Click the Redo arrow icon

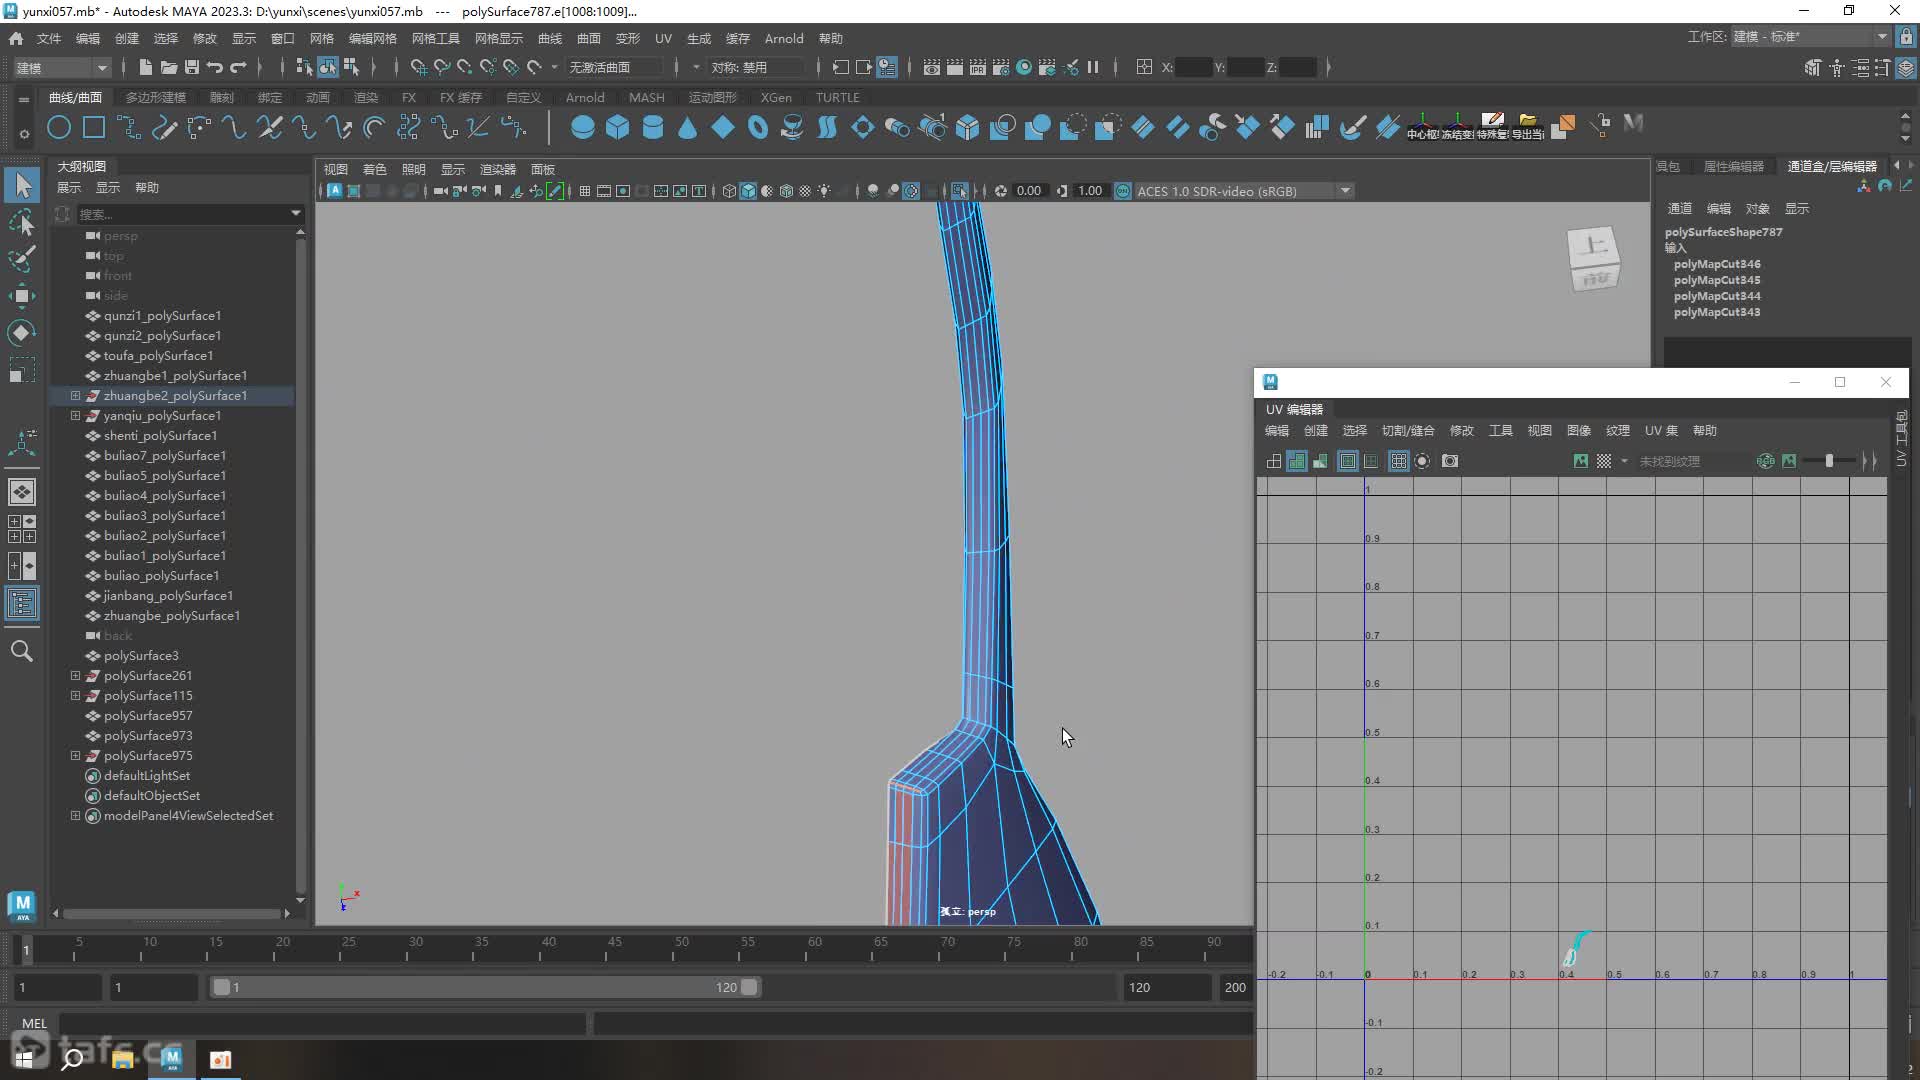coord(238,67)
